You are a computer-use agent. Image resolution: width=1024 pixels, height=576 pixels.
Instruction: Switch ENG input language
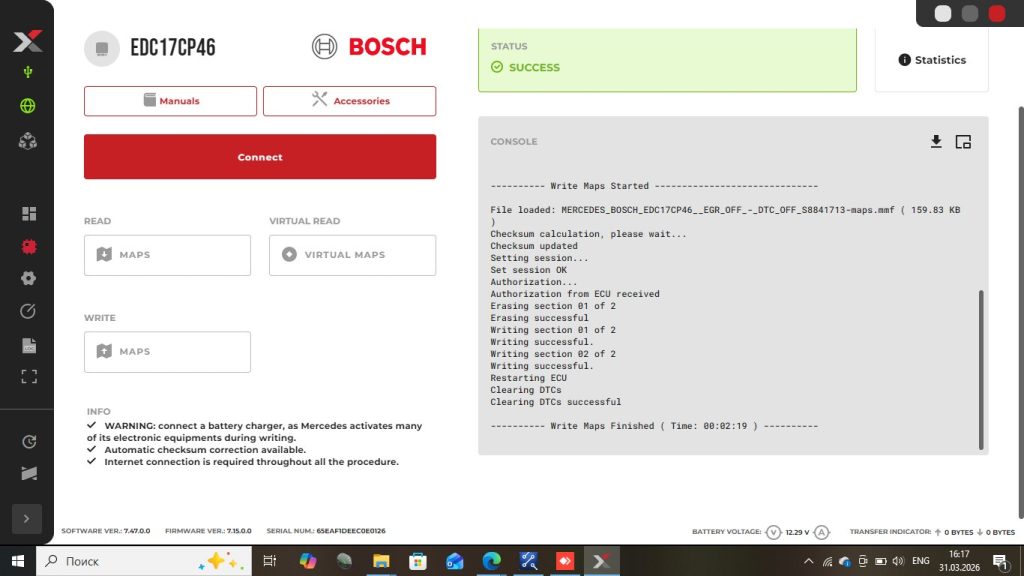[921, 561]
